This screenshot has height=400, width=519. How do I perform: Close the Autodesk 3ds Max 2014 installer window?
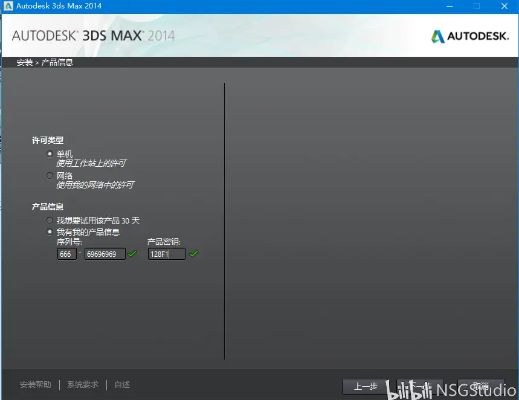(504, 6)
